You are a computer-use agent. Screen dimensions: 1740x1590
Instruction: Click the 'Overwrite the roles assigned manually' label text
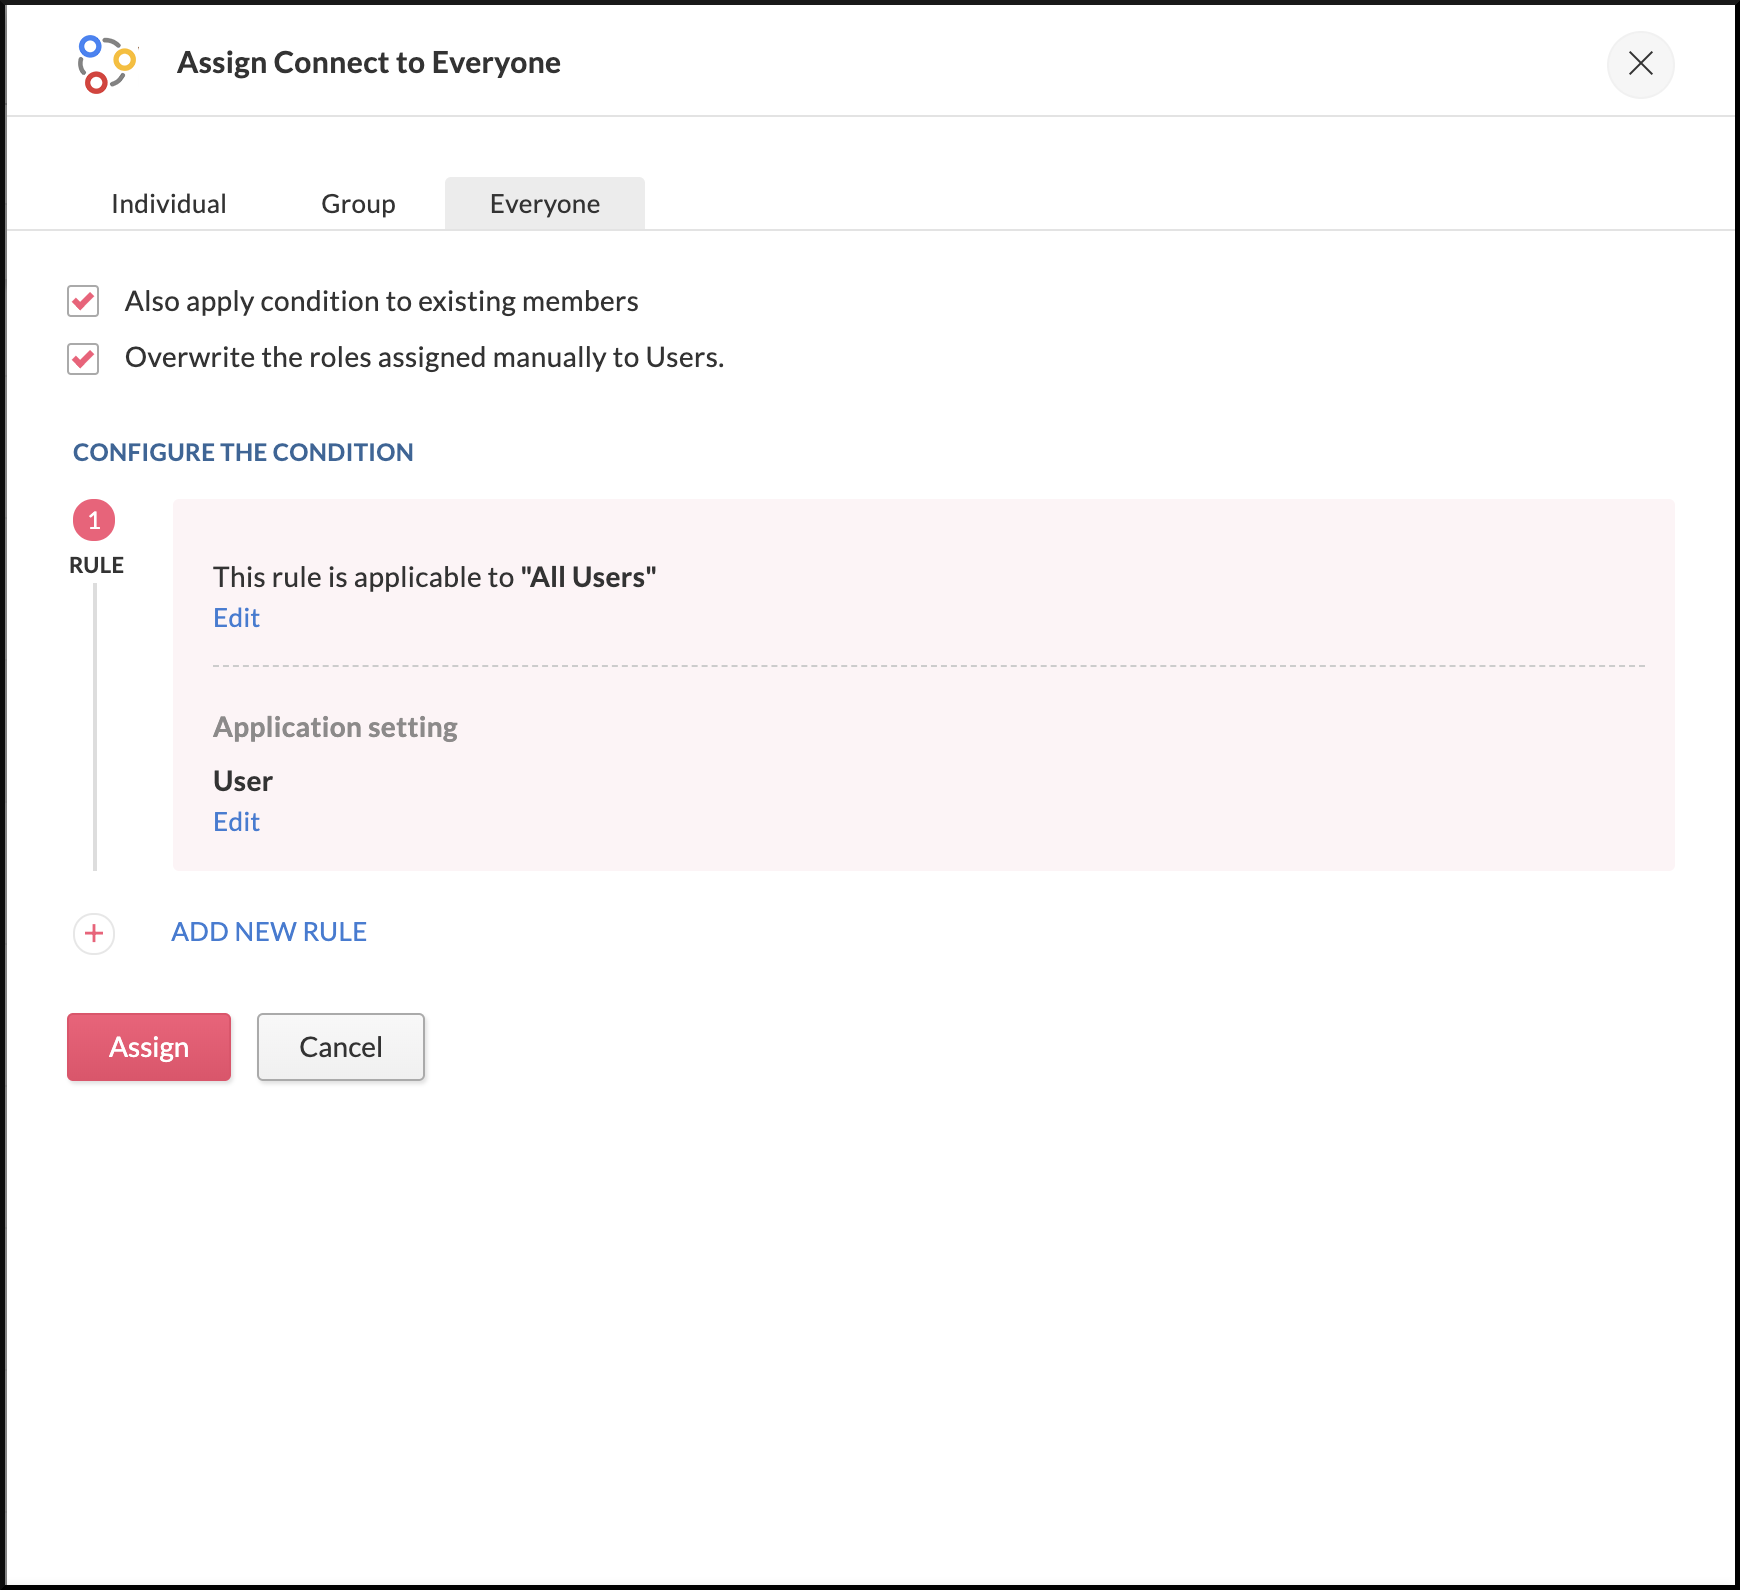(x=424, y=358)
